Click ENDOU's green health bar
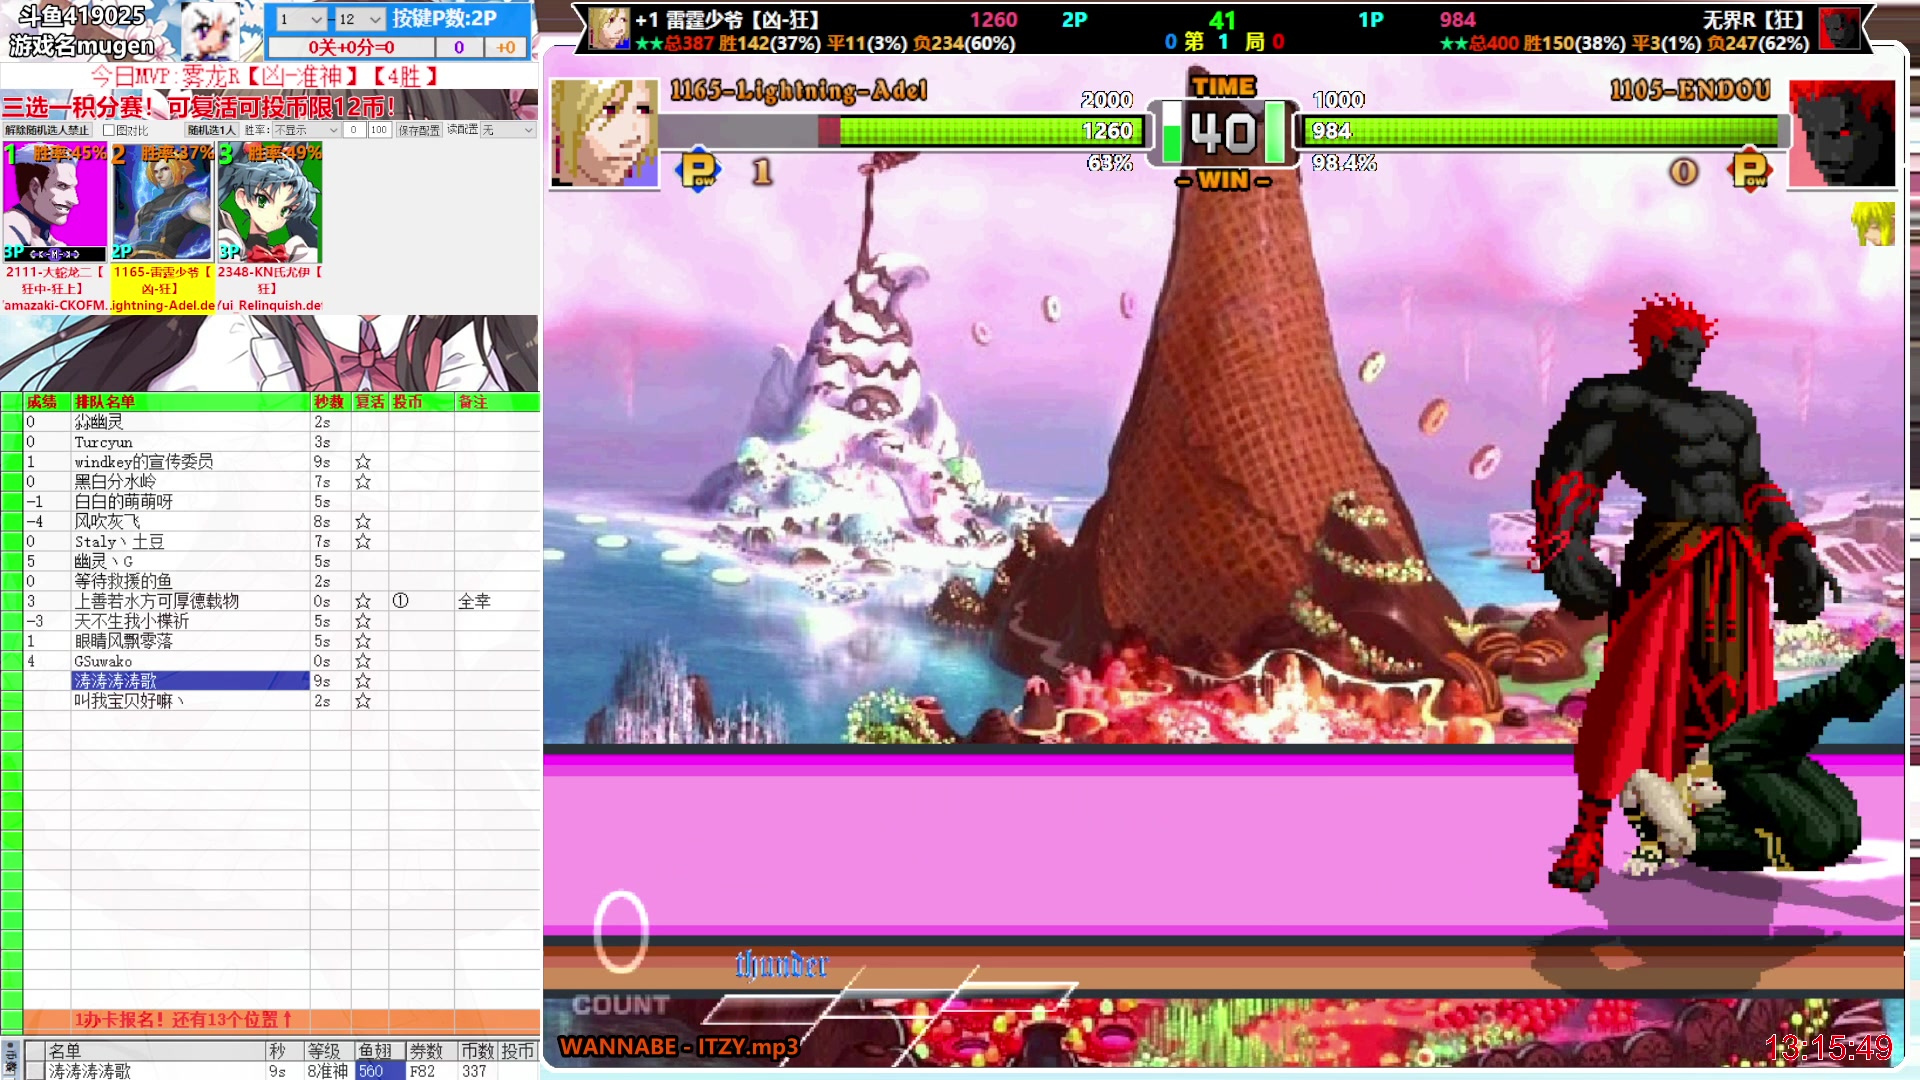Image resolution: width=1920 pixels, height=1080 pixels. click(1539, 131)
